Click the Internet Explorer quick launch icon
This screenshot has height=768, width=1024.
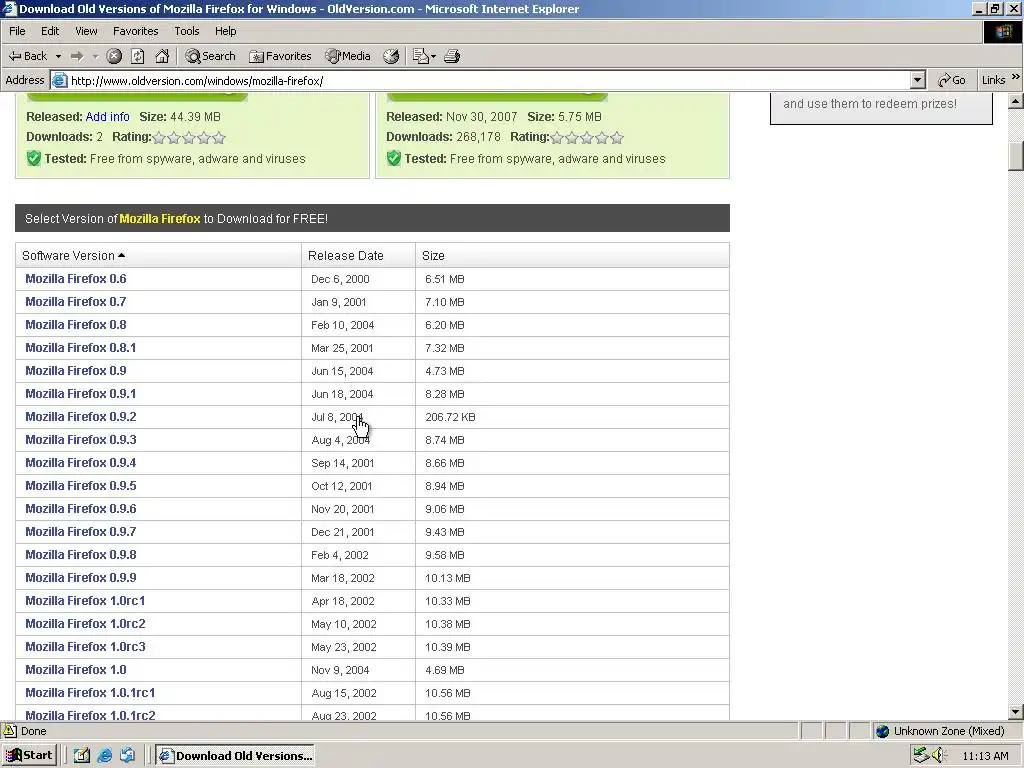[x=104, y=756]
